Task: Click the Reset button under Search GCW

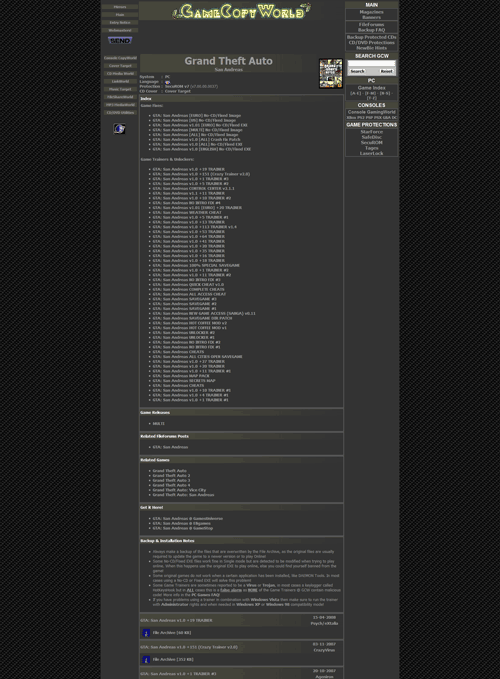Action: click(386, 71)
